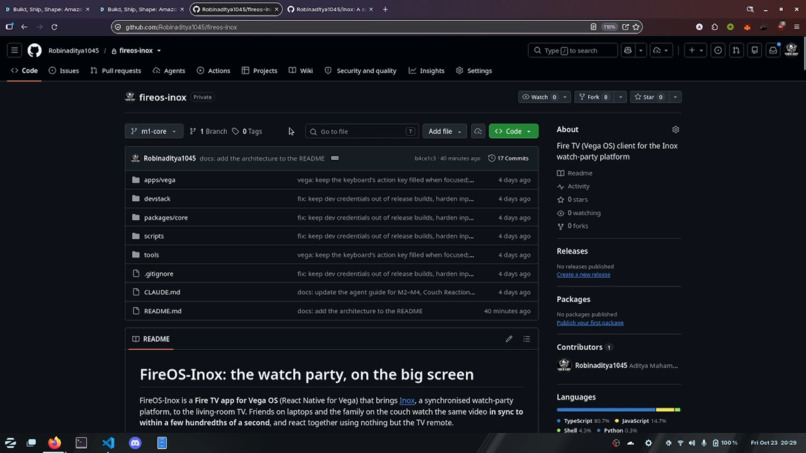806x453 pixels.
Task: Focus the Type / to search box
Action: tap(573, 50)
